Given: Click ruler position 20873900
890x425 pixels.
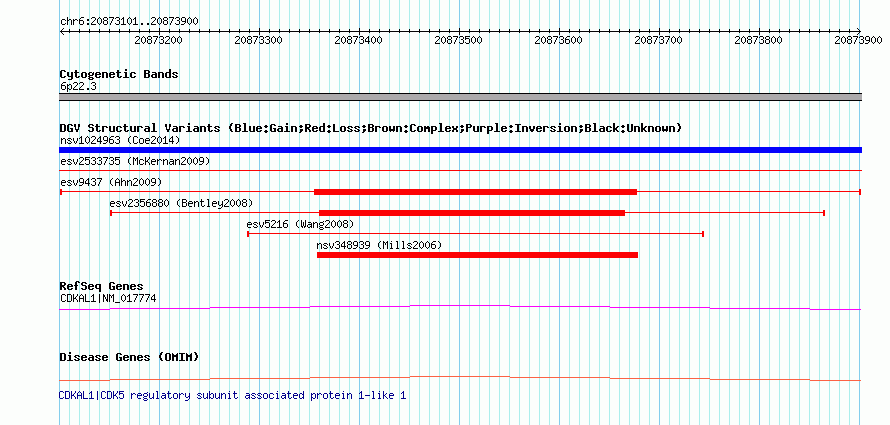Looking at the screenshot, I should (x=859, y=40).
